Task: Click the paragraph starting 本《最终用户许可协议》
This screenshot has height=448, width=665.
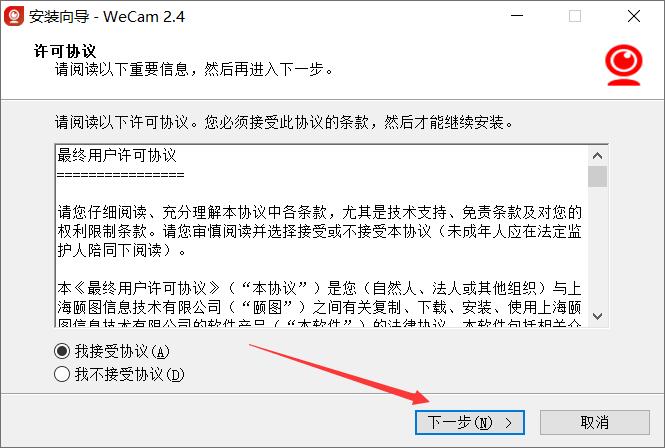Action: 319,304
